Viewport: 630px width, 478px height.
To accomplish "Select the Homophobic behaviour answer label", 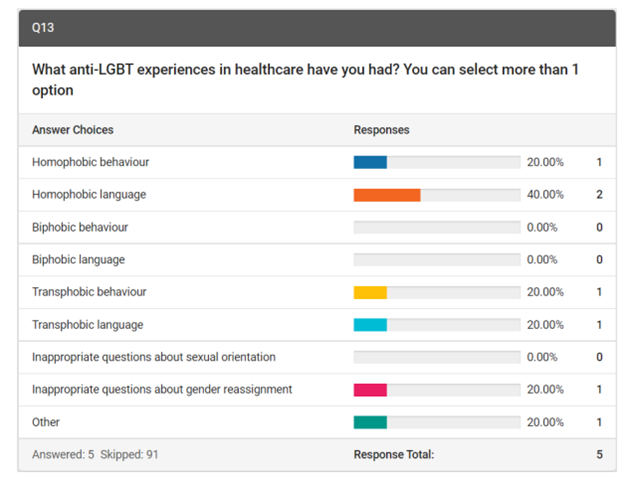I will 90,162.
